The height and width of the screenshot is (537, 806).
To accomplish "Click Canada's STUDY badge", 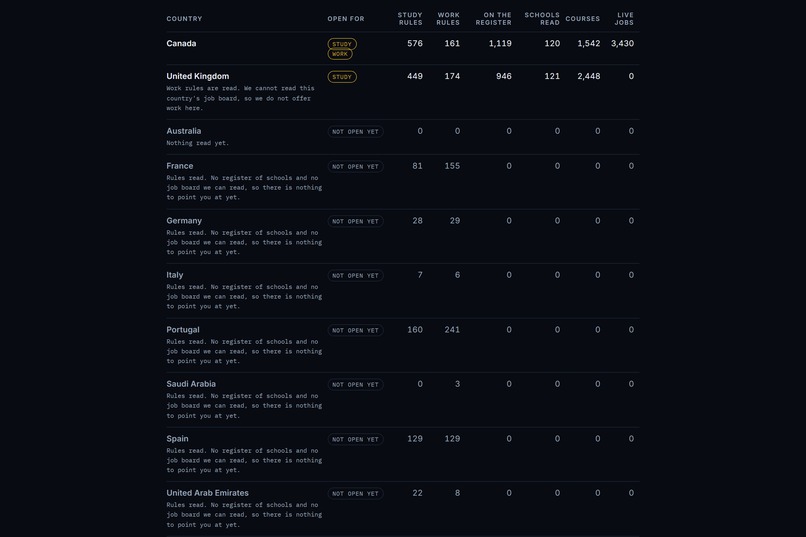I will point(342,44).
